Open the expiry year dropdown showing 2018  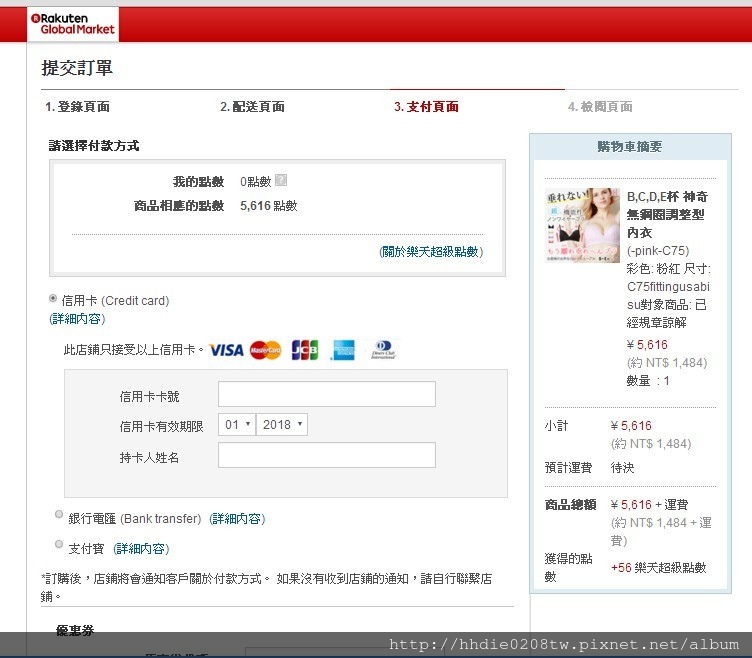pos(283,425)
